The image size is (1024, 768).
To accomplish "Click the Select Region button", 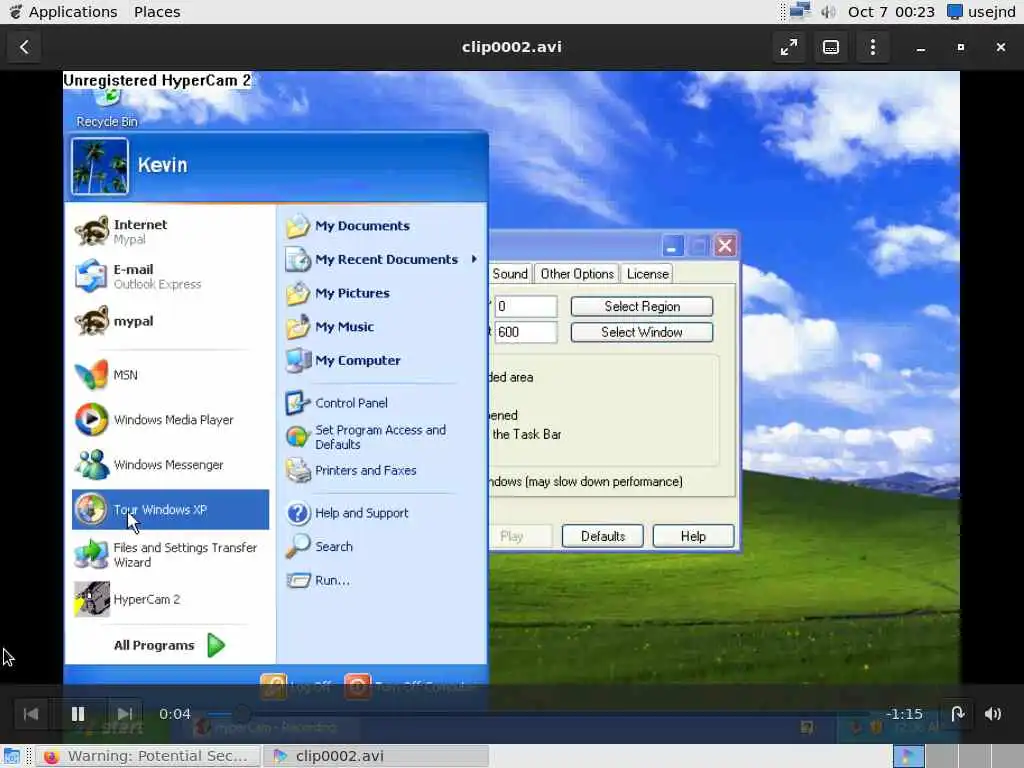I will [642, 306].
